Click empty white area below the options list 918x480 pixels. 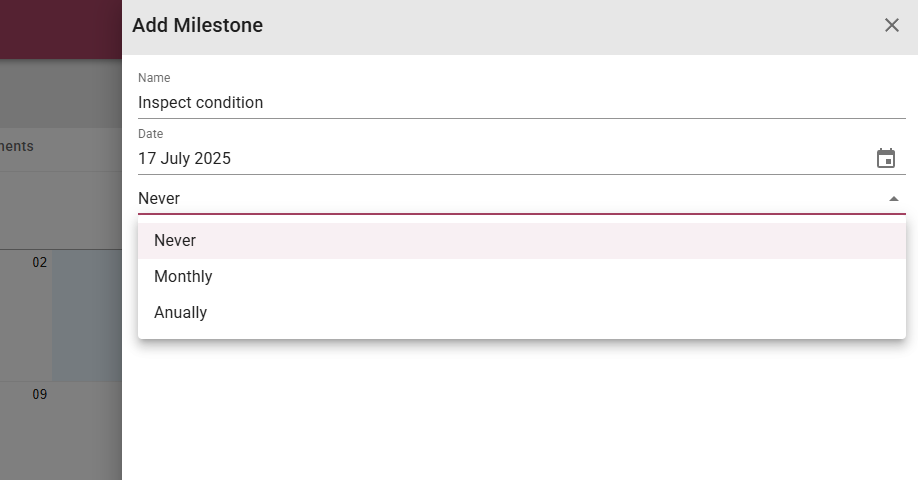pos(520,410)
